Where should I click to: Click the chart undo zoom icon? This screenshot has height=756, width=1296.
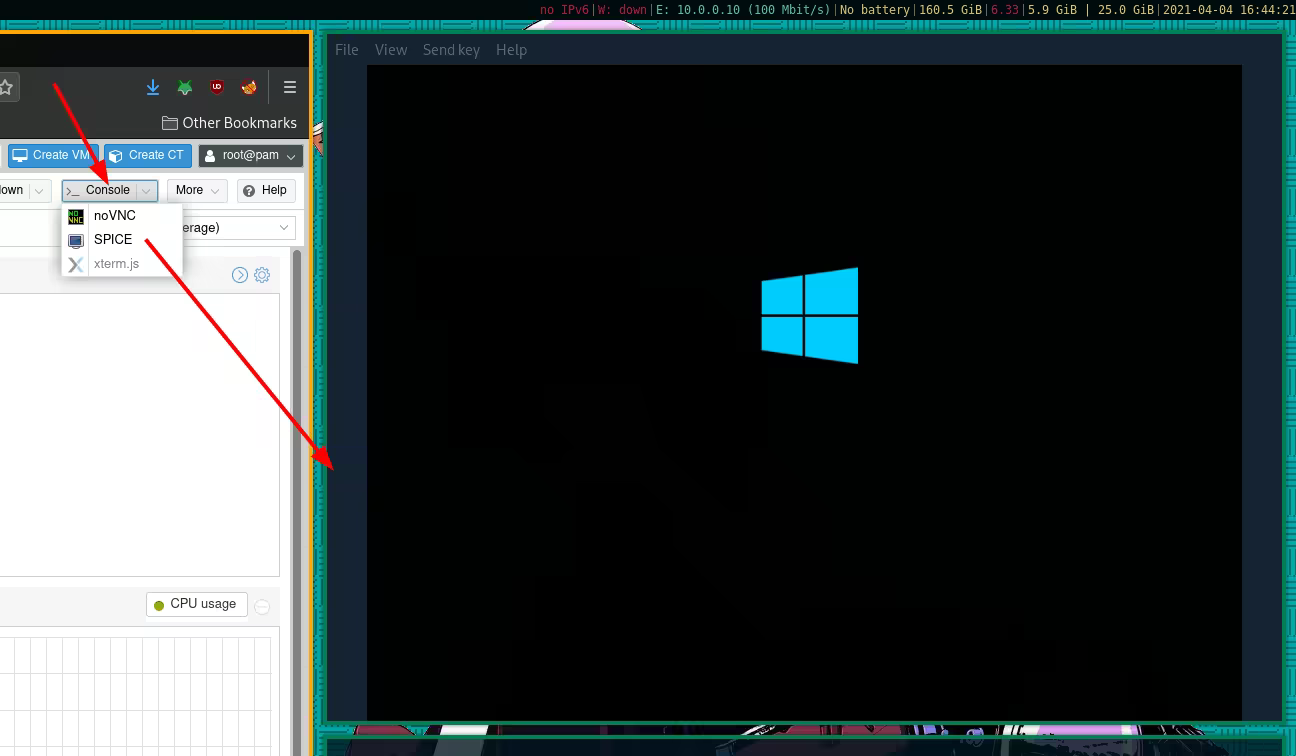(262, 607)
